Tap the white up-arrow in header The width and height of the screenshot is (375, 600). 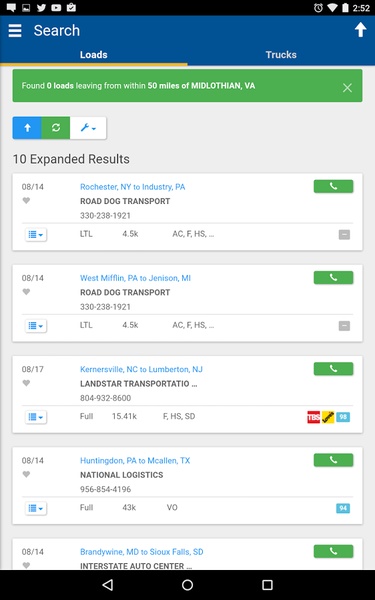point(360,30)
